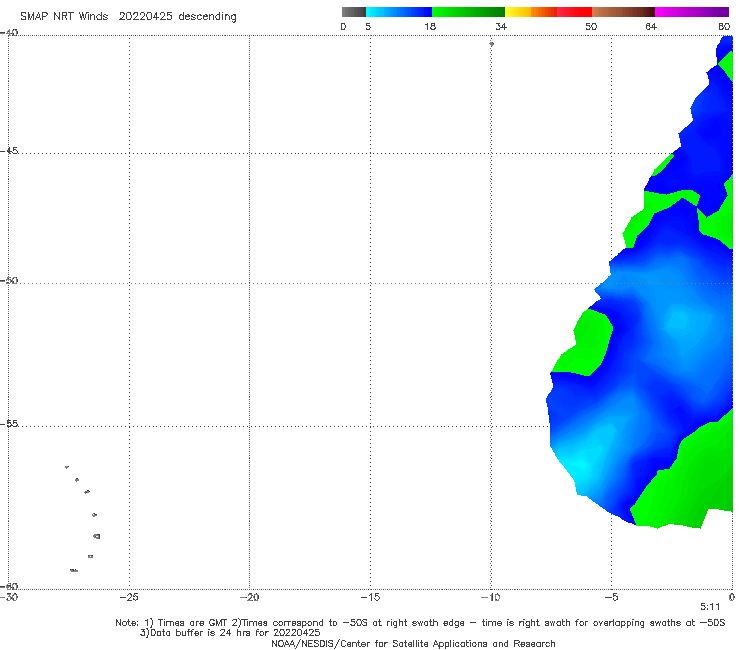This screenshot has height=650, width=740.
Task: Click the yellow-orange segment of the color bar
Action: point(531,12)
